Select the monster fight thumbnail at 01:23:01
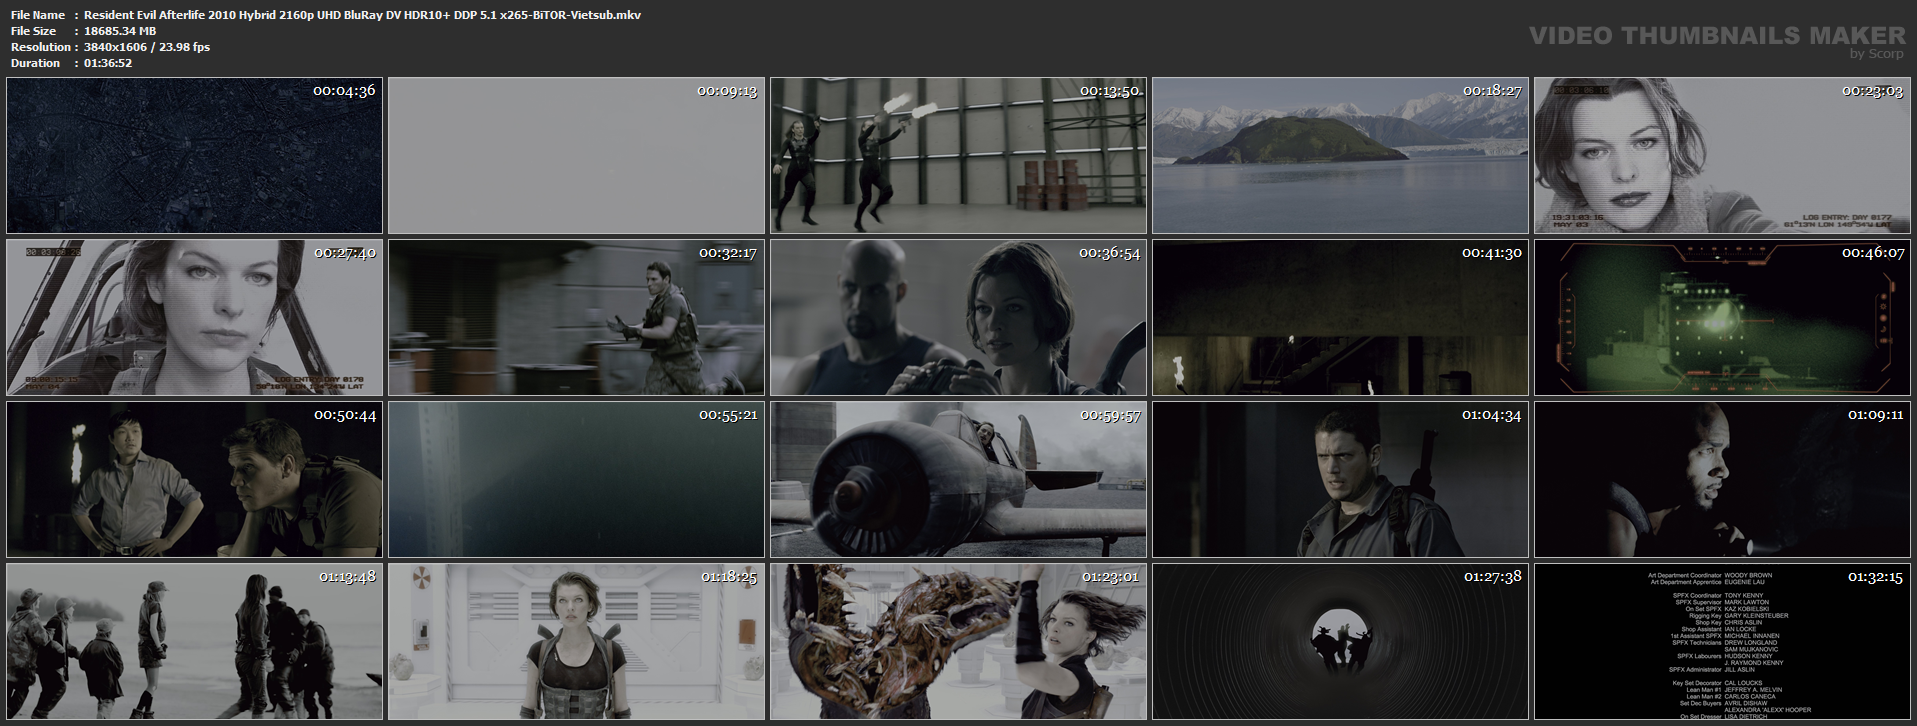Screen dimensions: 1917x726 pos(958,641)
